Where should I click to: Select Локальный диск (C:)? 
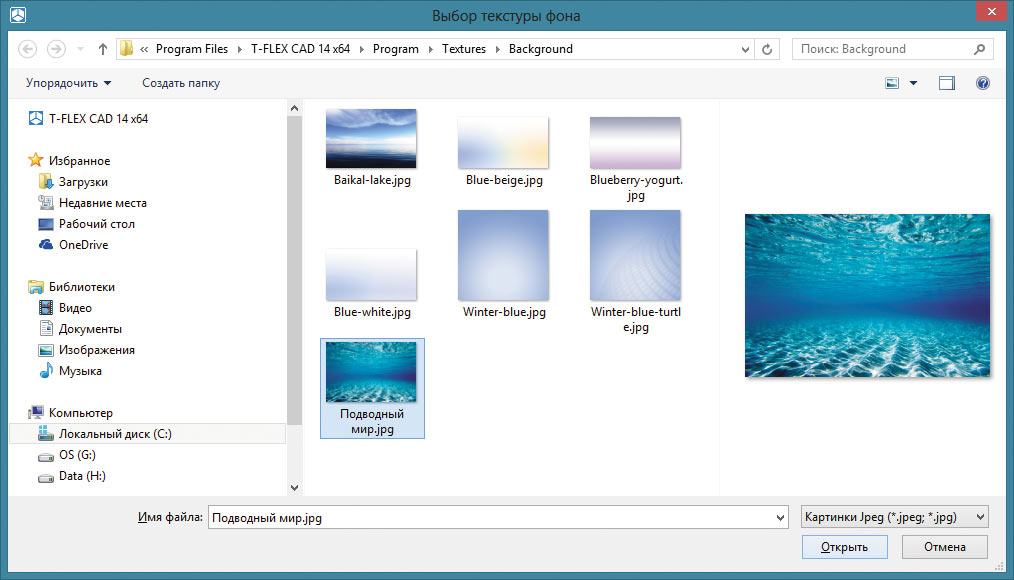click(x=147, y=434)
